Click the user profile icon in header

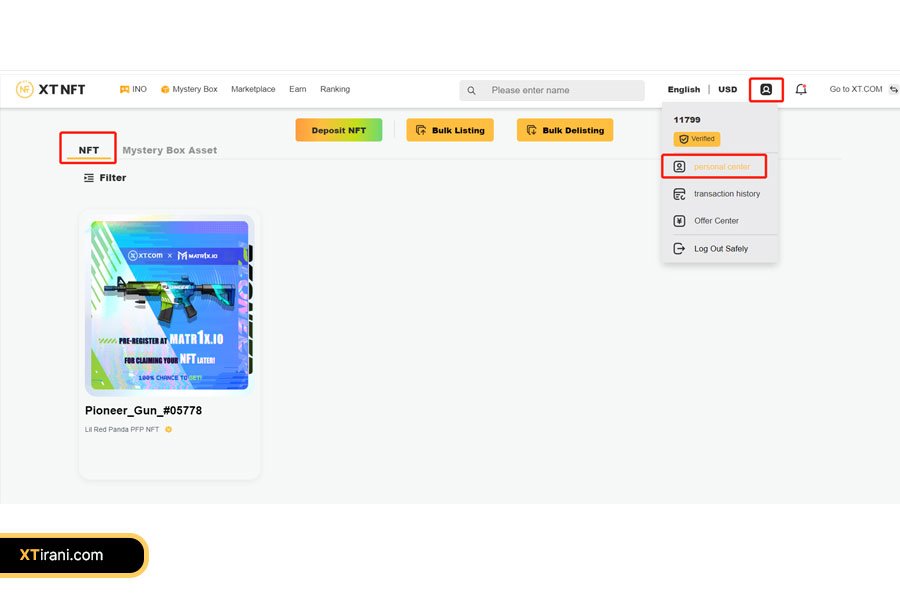pyautogui.click(x=766, y=89)
